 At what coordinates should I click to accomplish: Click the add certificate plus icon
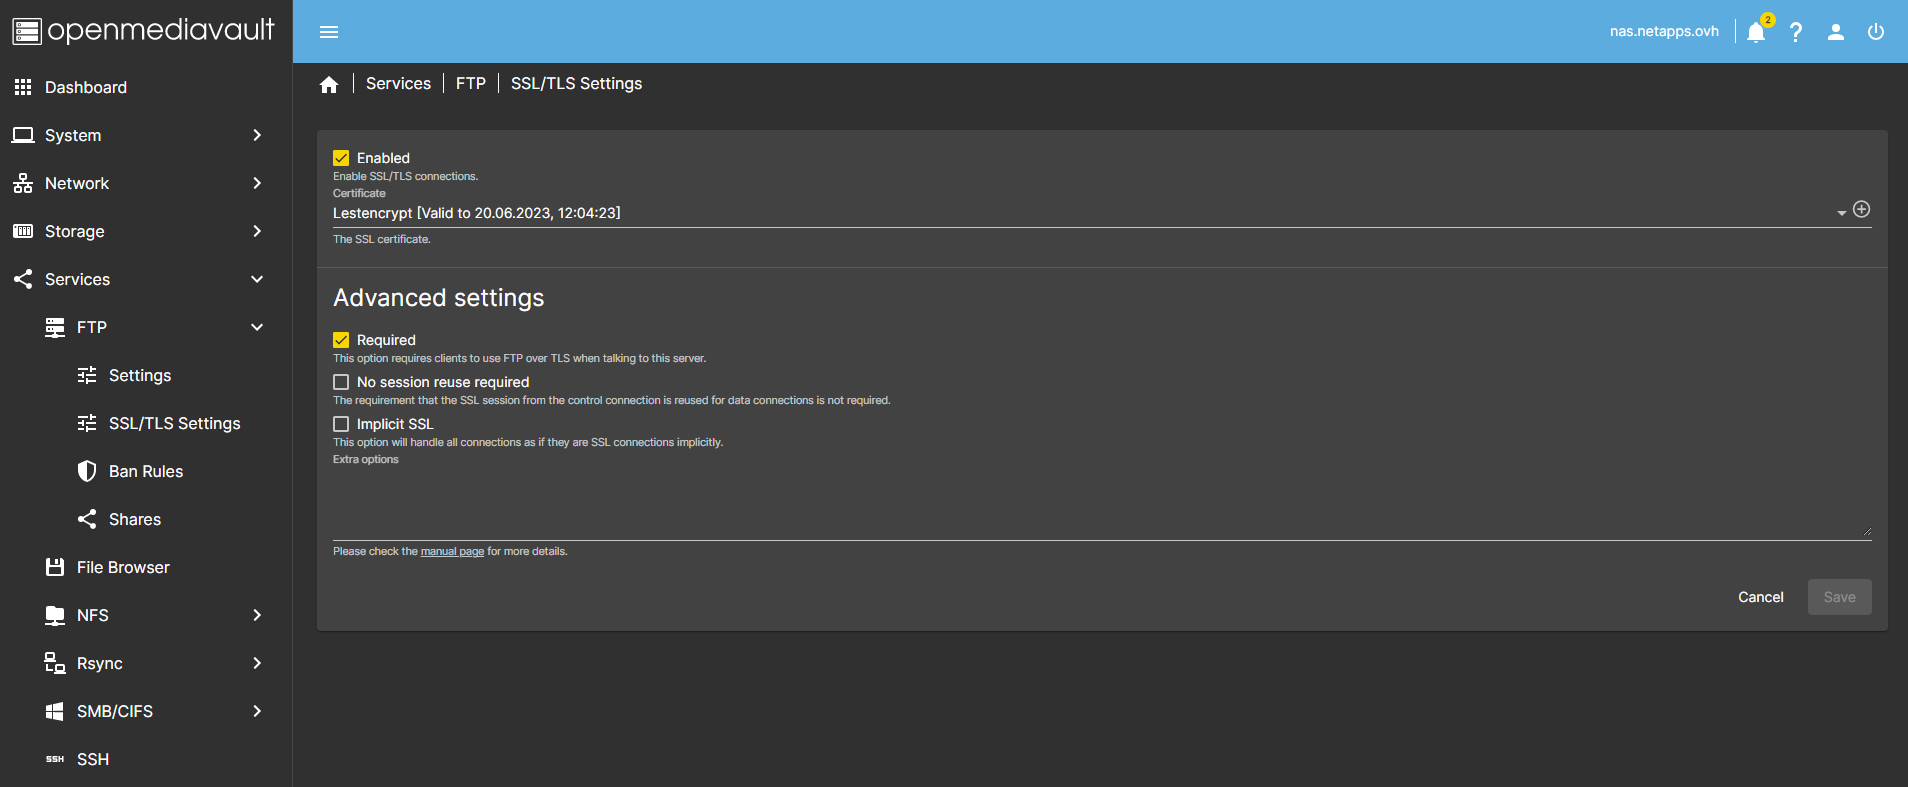[1861, 209]
